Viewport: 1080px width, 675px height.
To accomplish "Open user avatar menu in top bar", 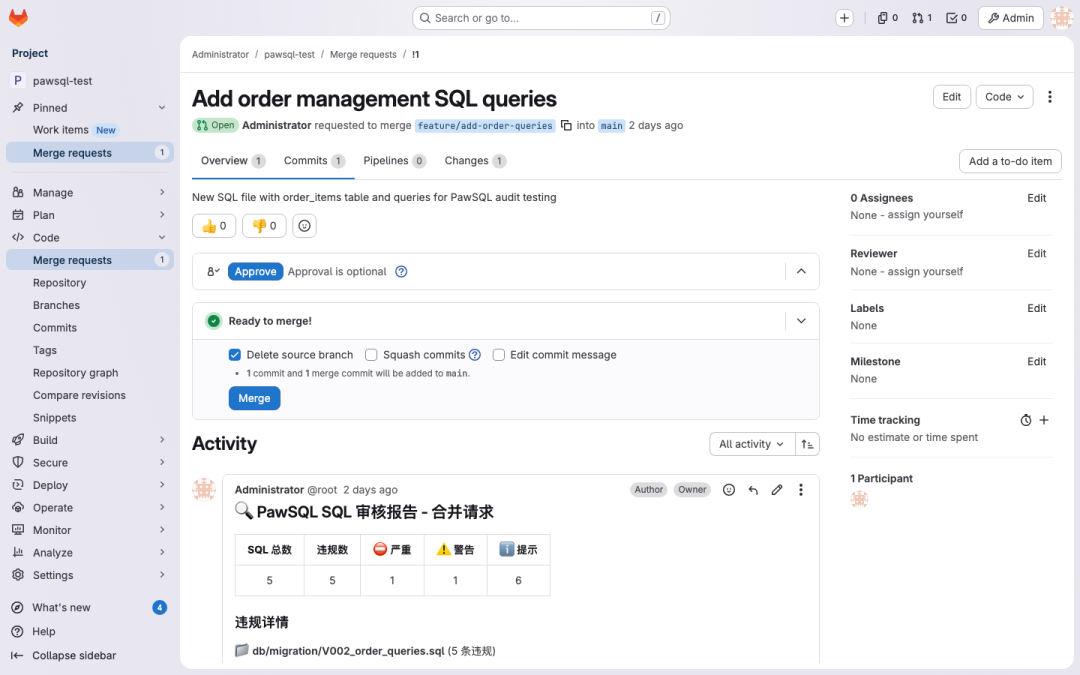I will 1061,18.
